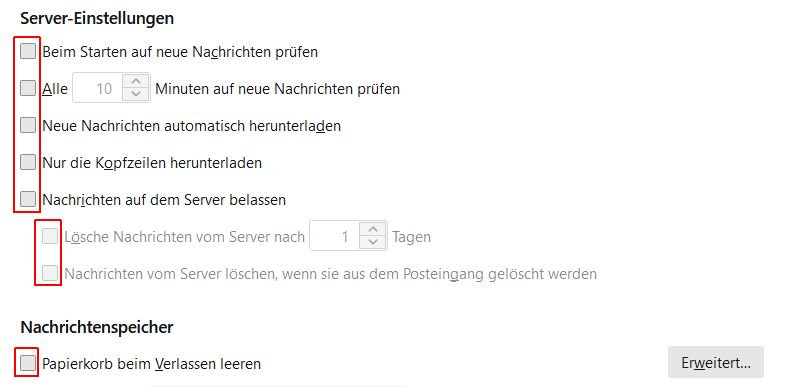Click the 'Nachrichtenspeicher' heading
This screenshot has height=387, width=807.
(x=97, y=326)
